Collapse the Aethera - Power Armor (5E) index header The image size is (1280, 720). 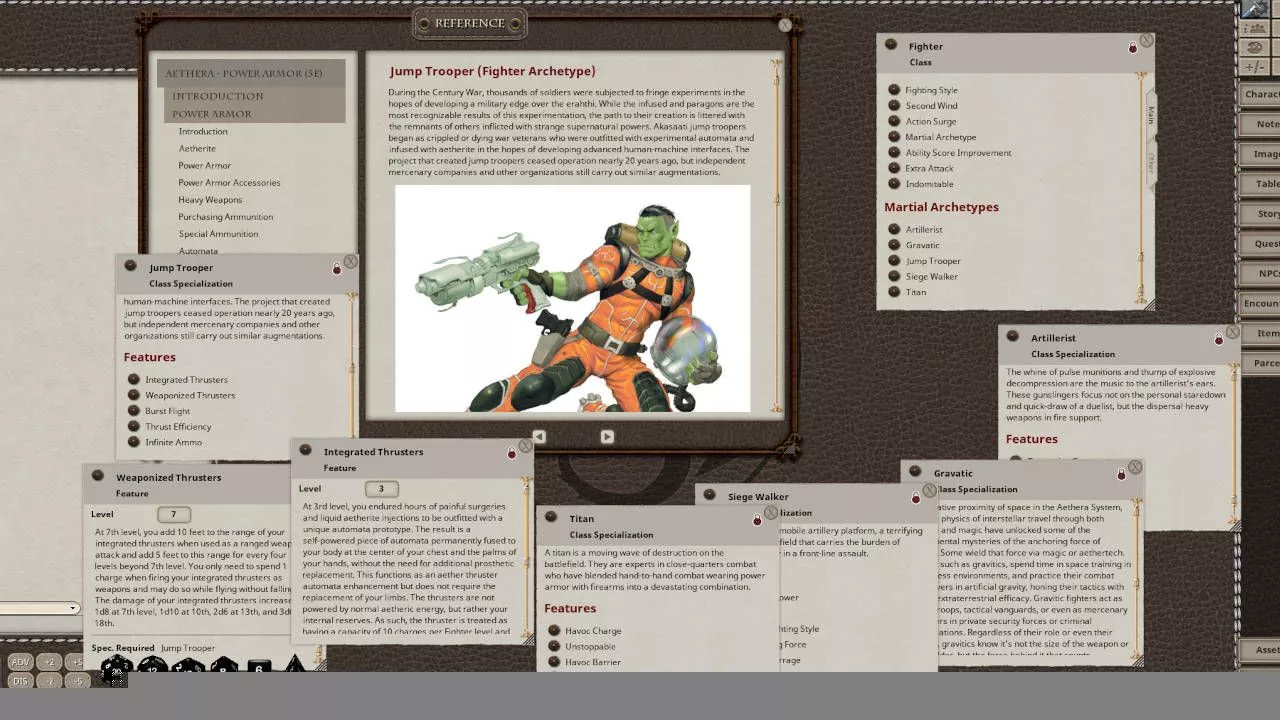click(x=251, y=73)
